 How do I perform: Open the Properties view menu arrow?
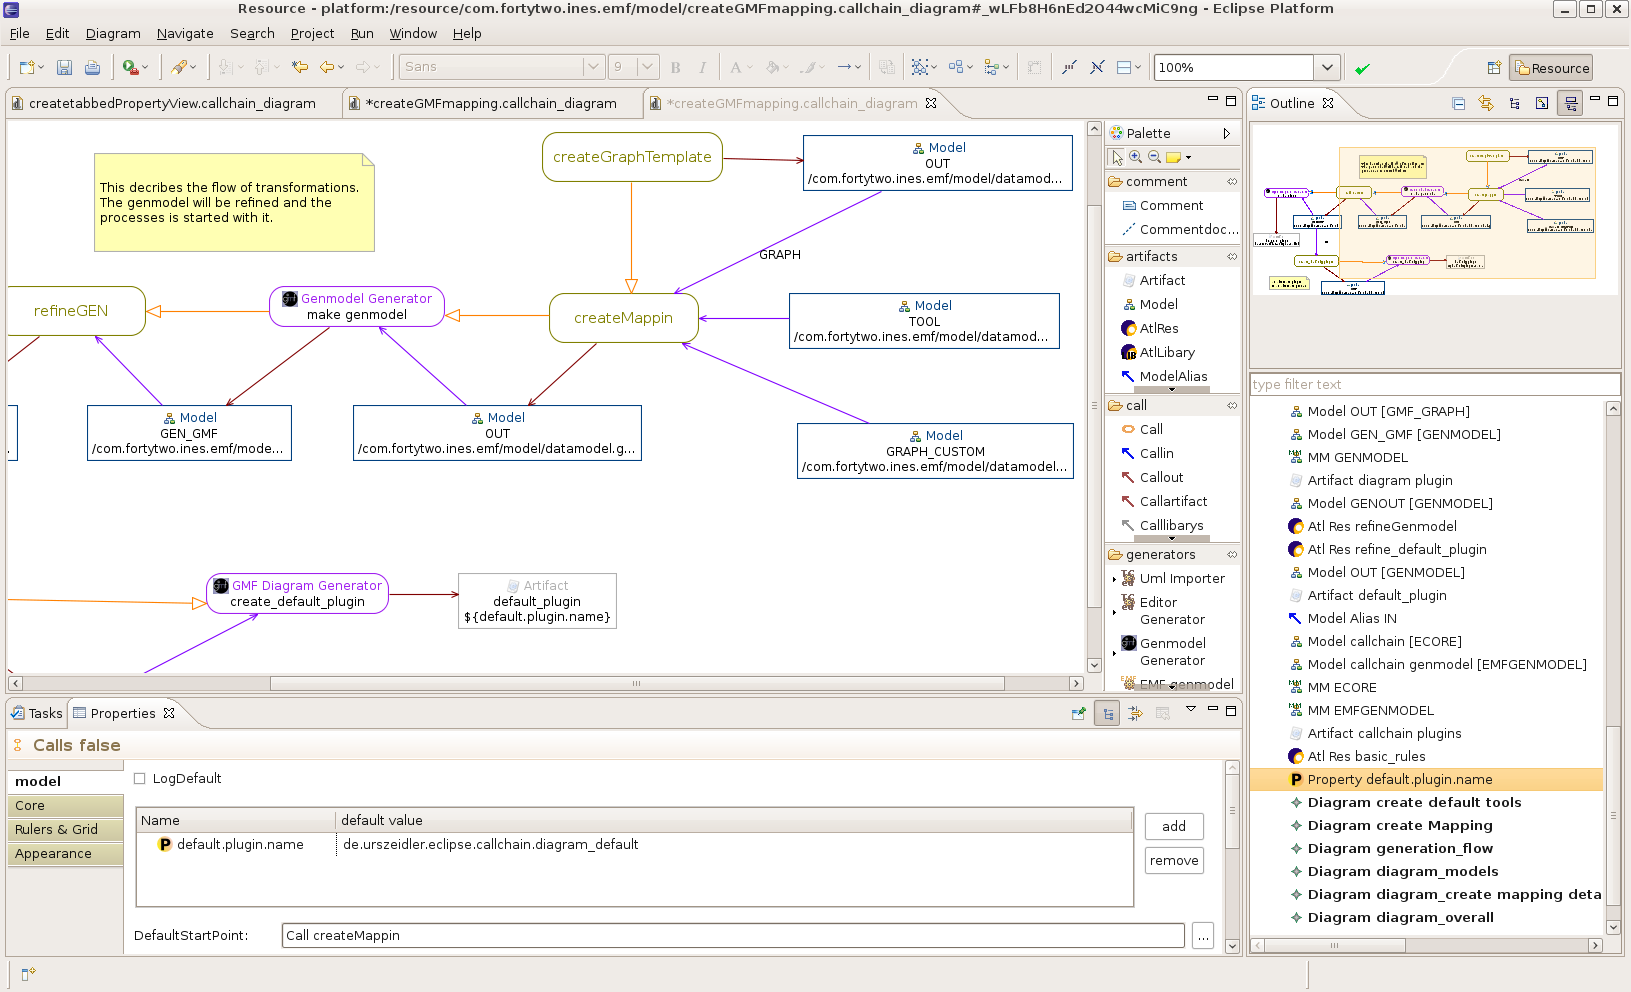click(x=1190, y=709)
